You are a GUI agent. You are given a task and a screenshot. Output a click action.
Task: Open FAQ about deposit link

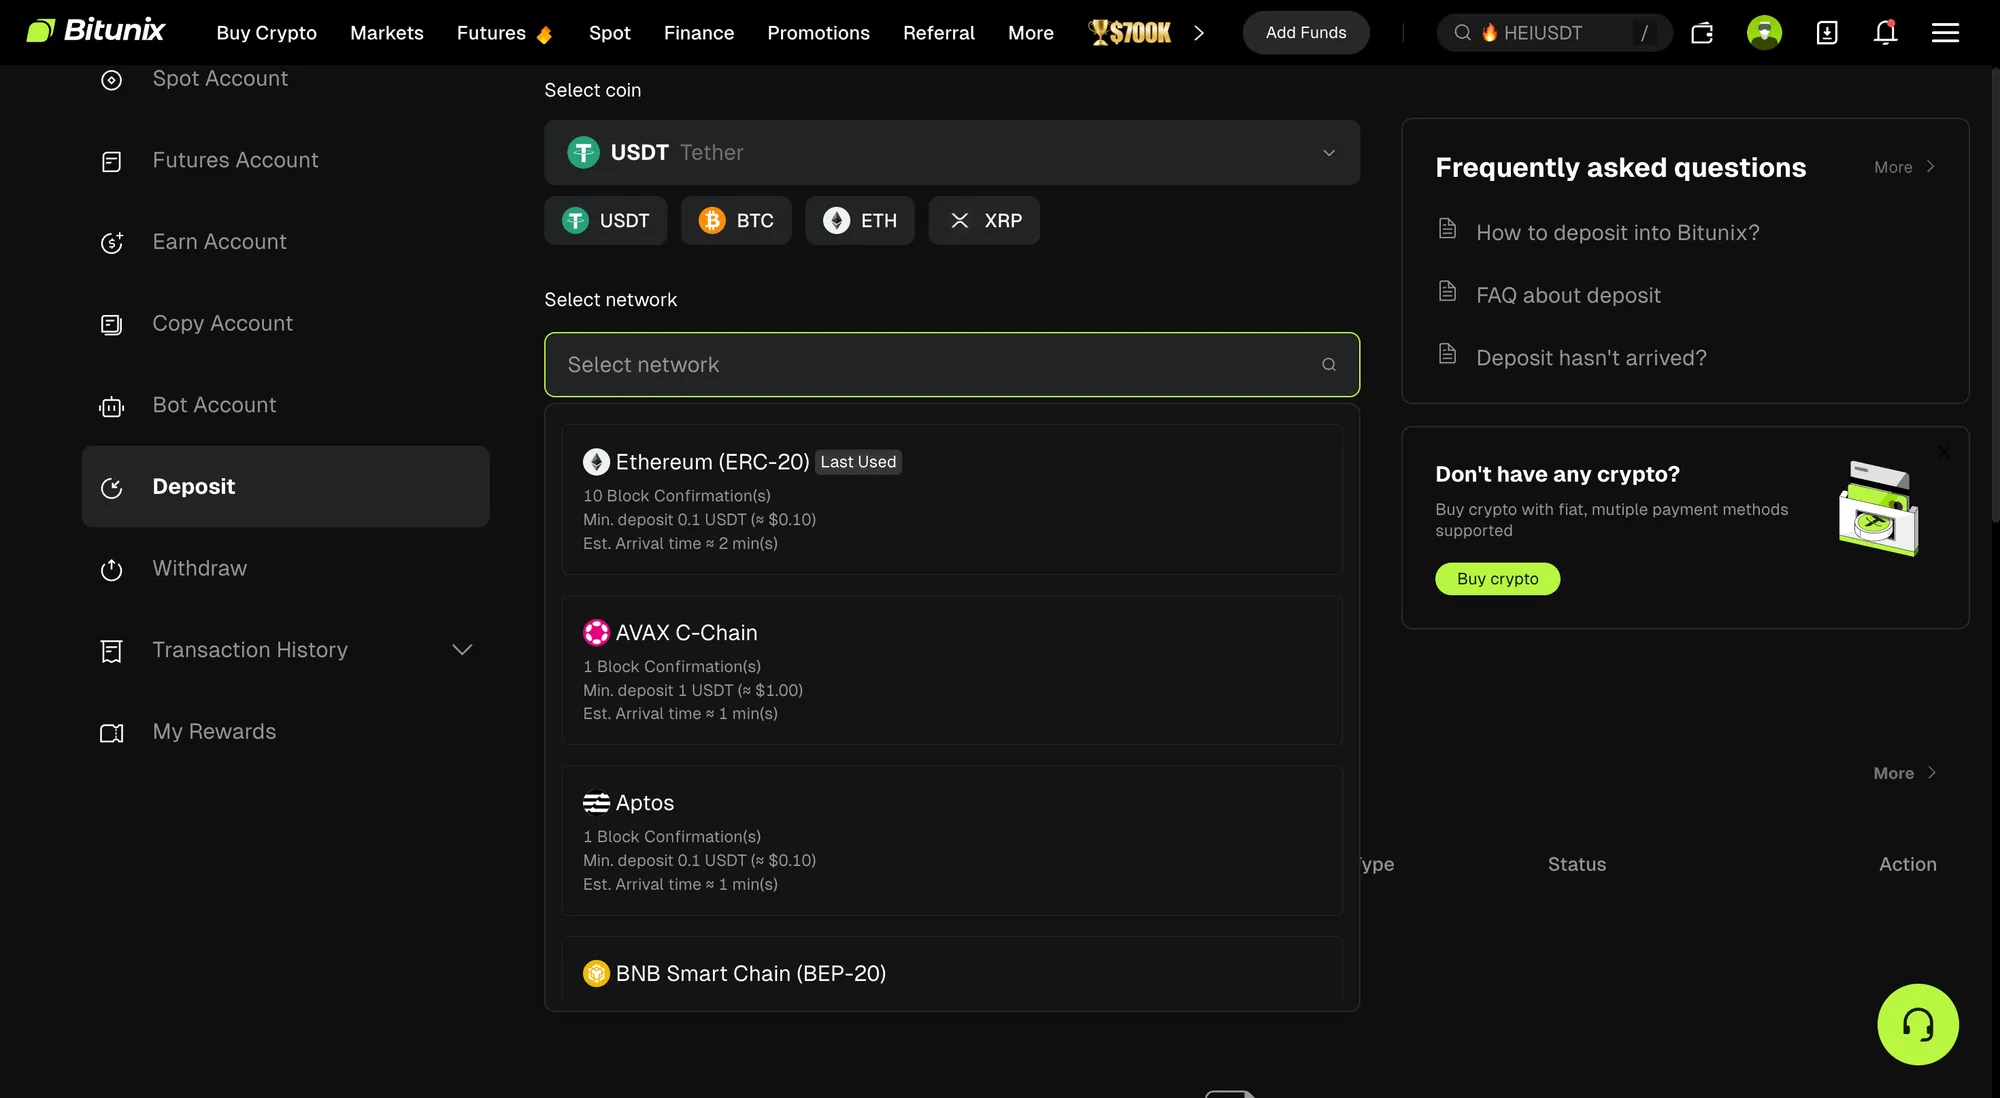pos(1568,296)
